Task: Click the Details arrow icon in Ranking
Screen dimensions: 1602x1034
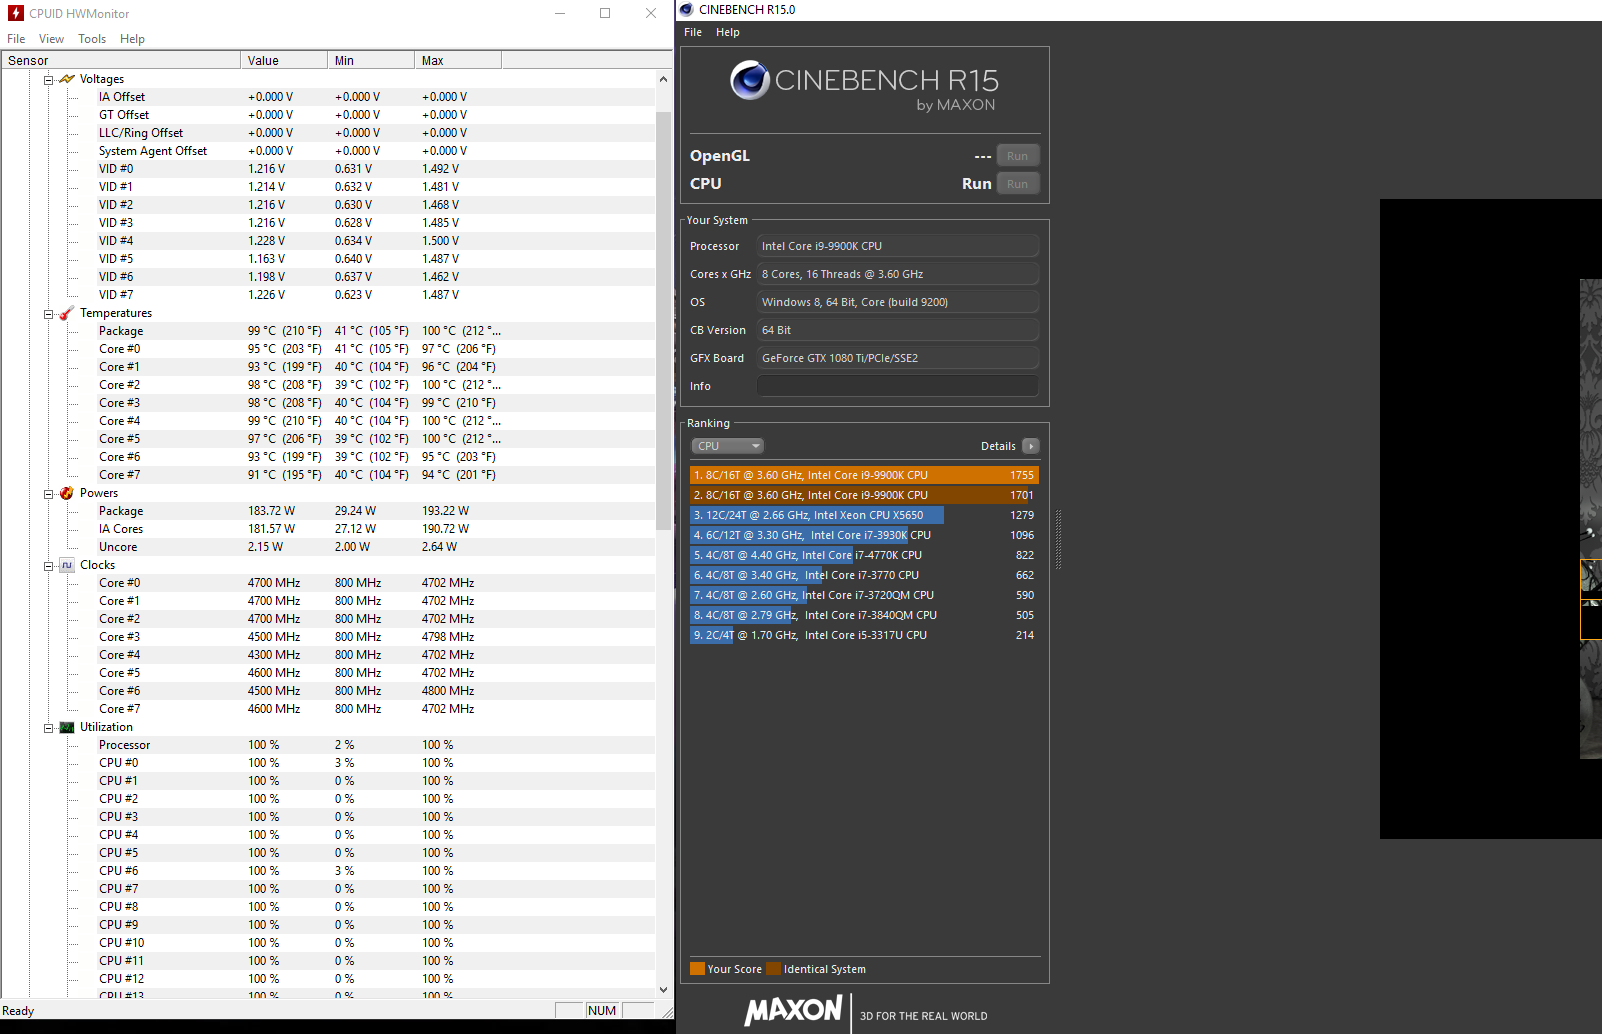Action: pos(1032,446)
